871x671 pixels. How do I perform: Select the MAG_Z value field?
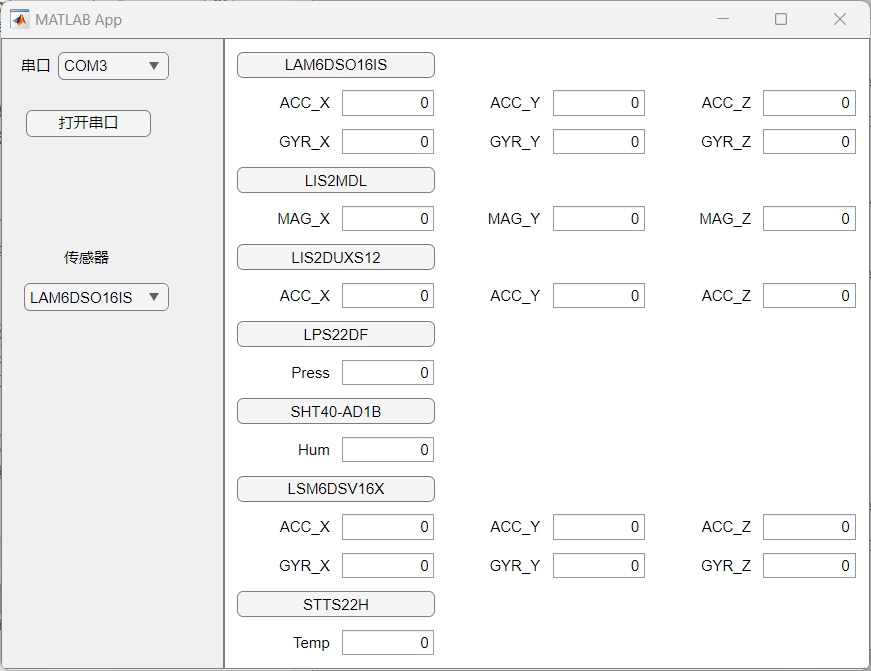coord(809,219)
